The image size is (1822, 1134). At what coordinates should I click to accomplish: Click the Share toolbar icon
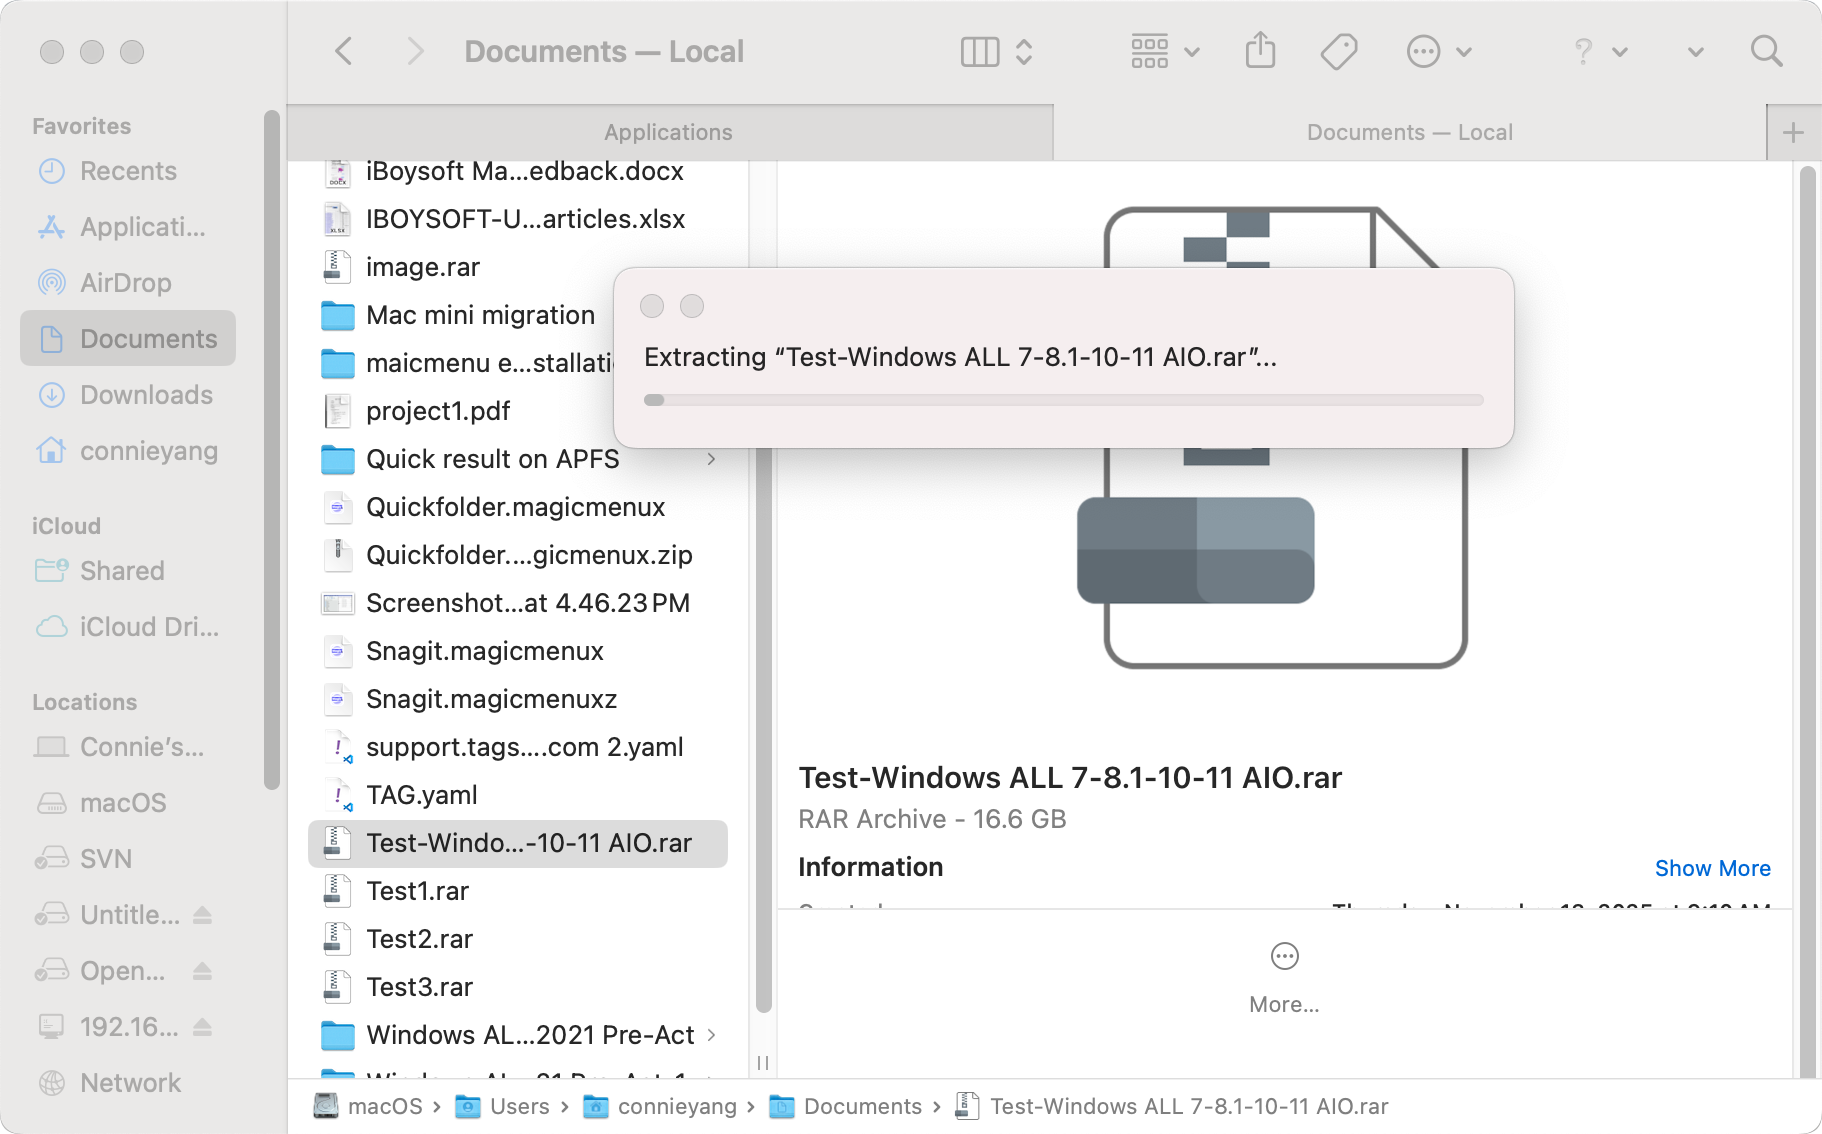(1260, 51)
